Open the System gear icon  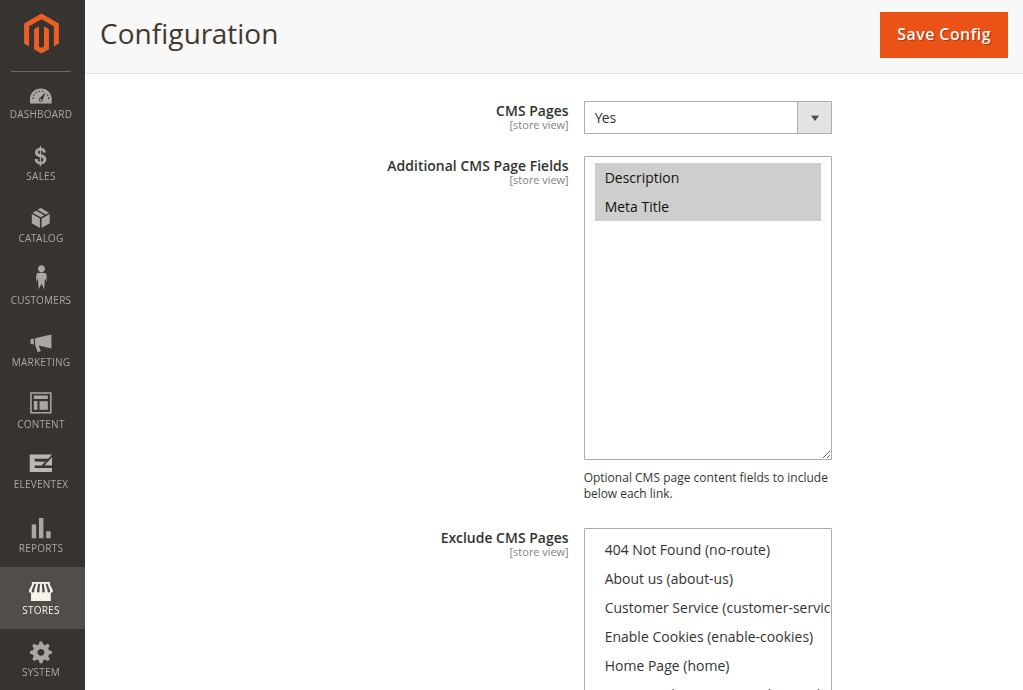pyautogui.click(x=41, y=653)
